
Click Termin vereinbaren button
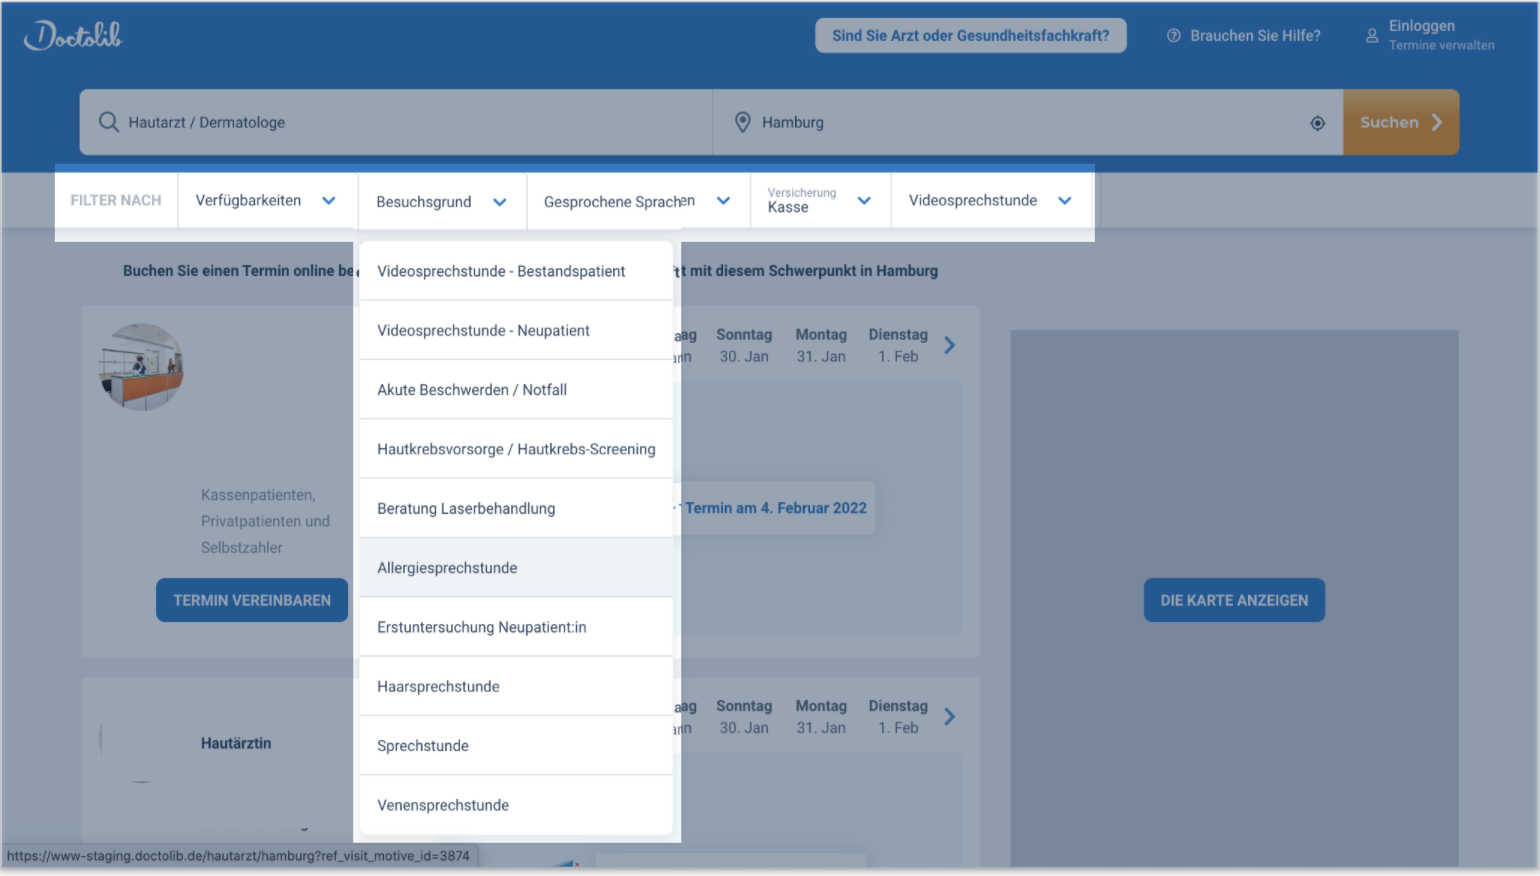tap(252, 600)
